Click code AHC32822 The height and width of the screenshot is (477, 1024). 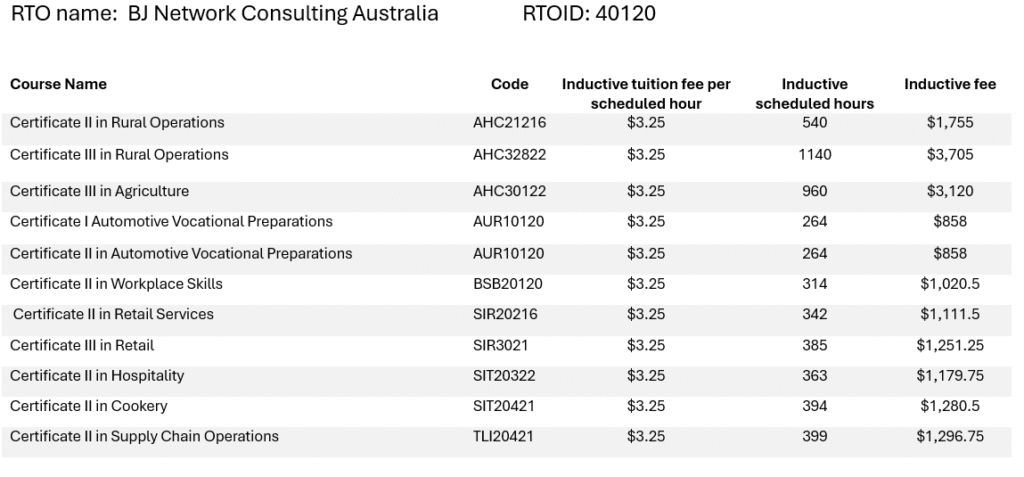509,155
